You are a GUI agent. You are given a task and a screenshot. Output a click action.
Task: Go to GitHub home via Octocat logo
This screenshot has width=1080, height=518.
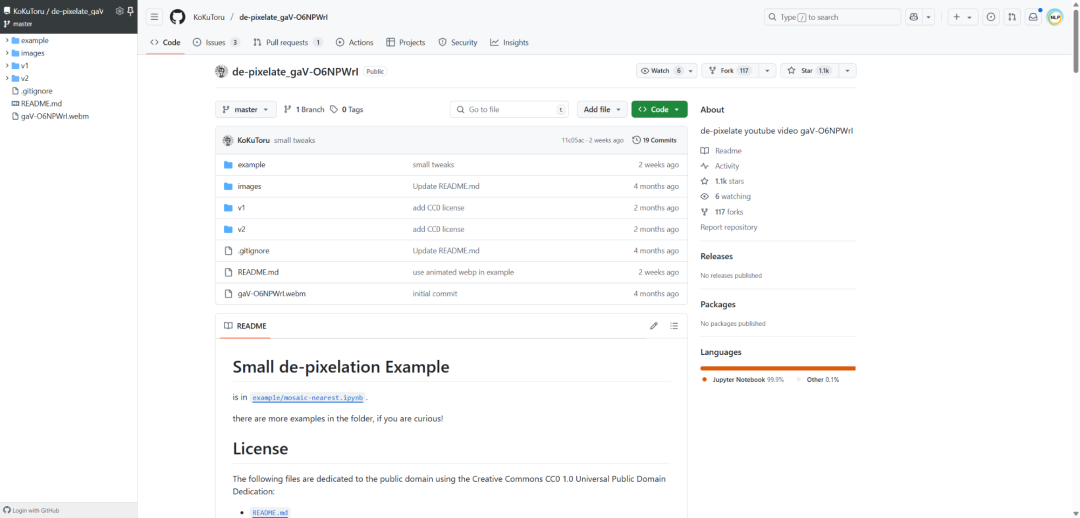click(x=178, y=17)
